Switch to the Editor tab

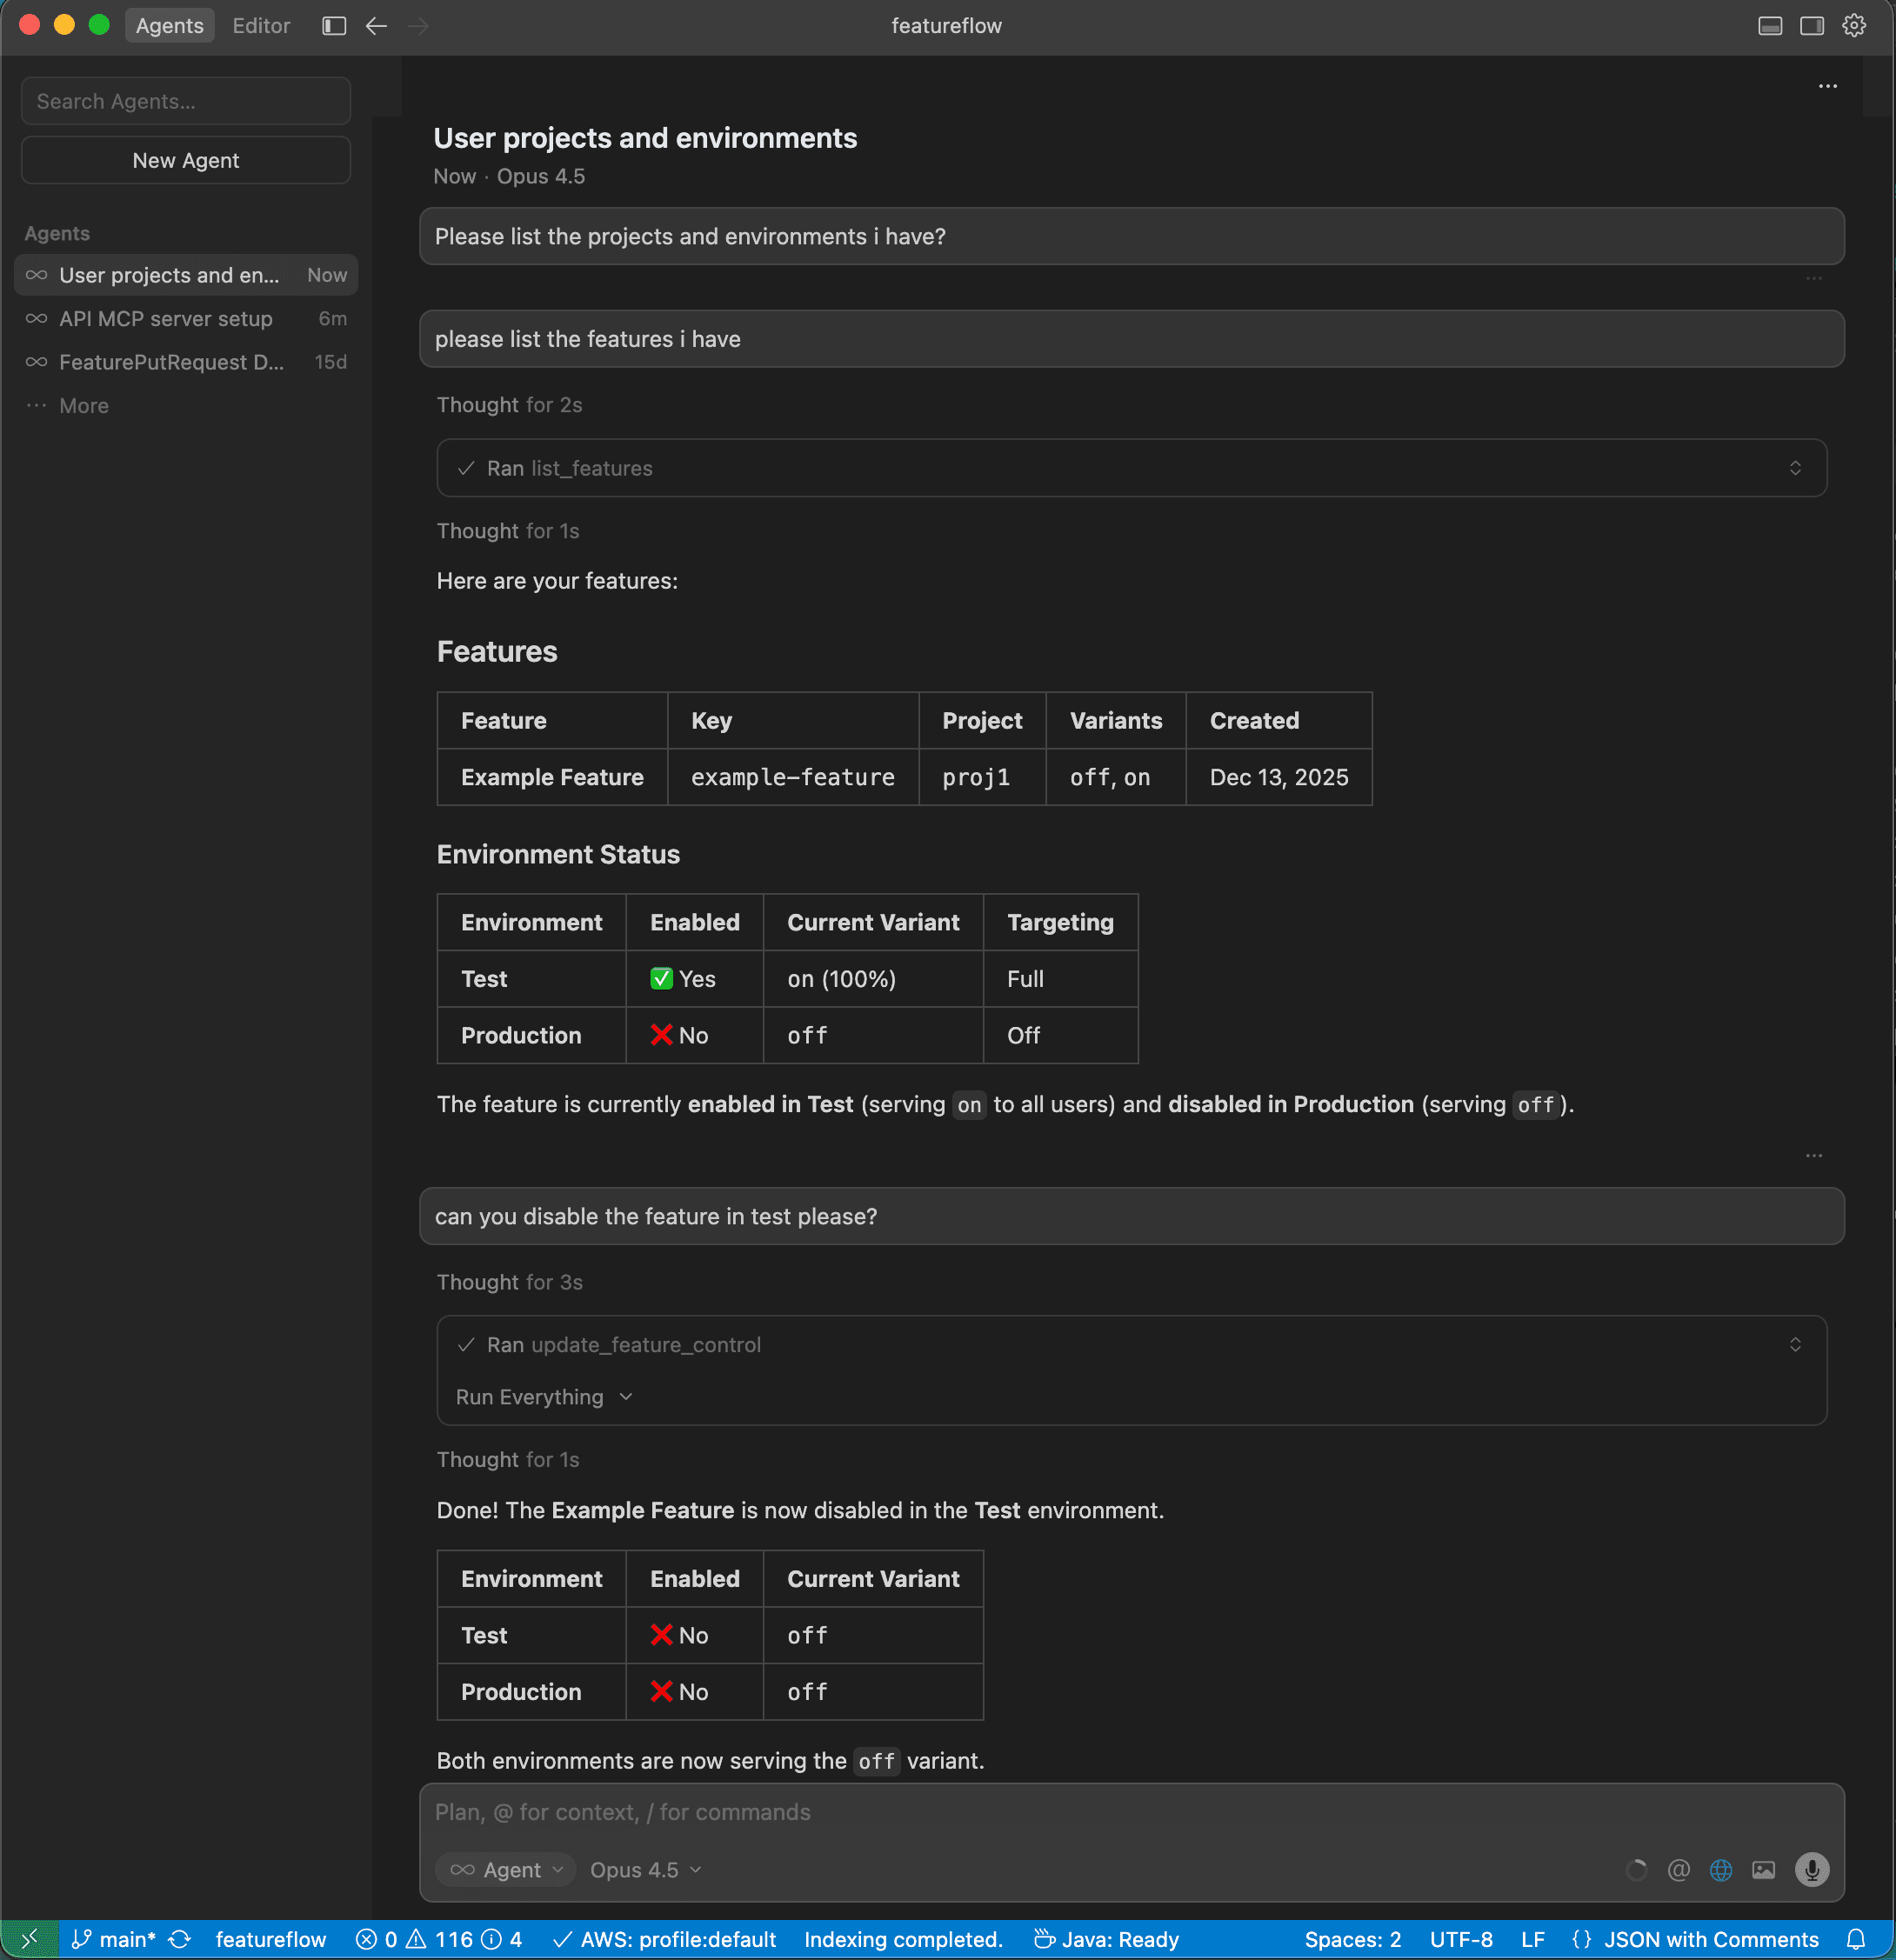pos(261,25)
